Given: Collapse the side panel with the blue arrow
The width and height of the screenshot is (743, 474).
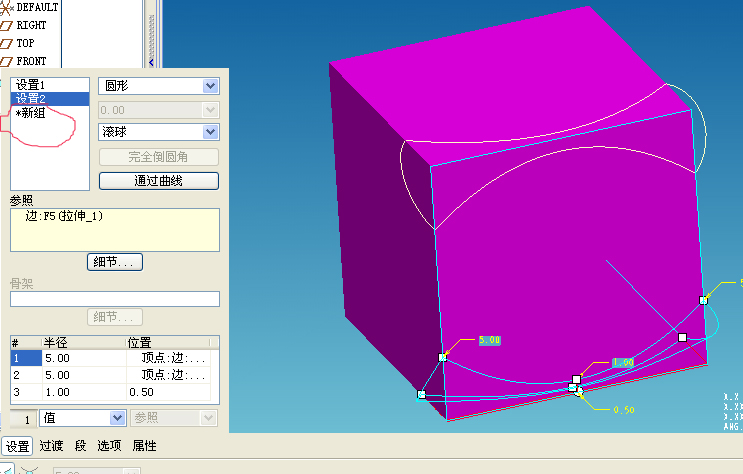Looking at the screenshot, I should pos(151,62).
